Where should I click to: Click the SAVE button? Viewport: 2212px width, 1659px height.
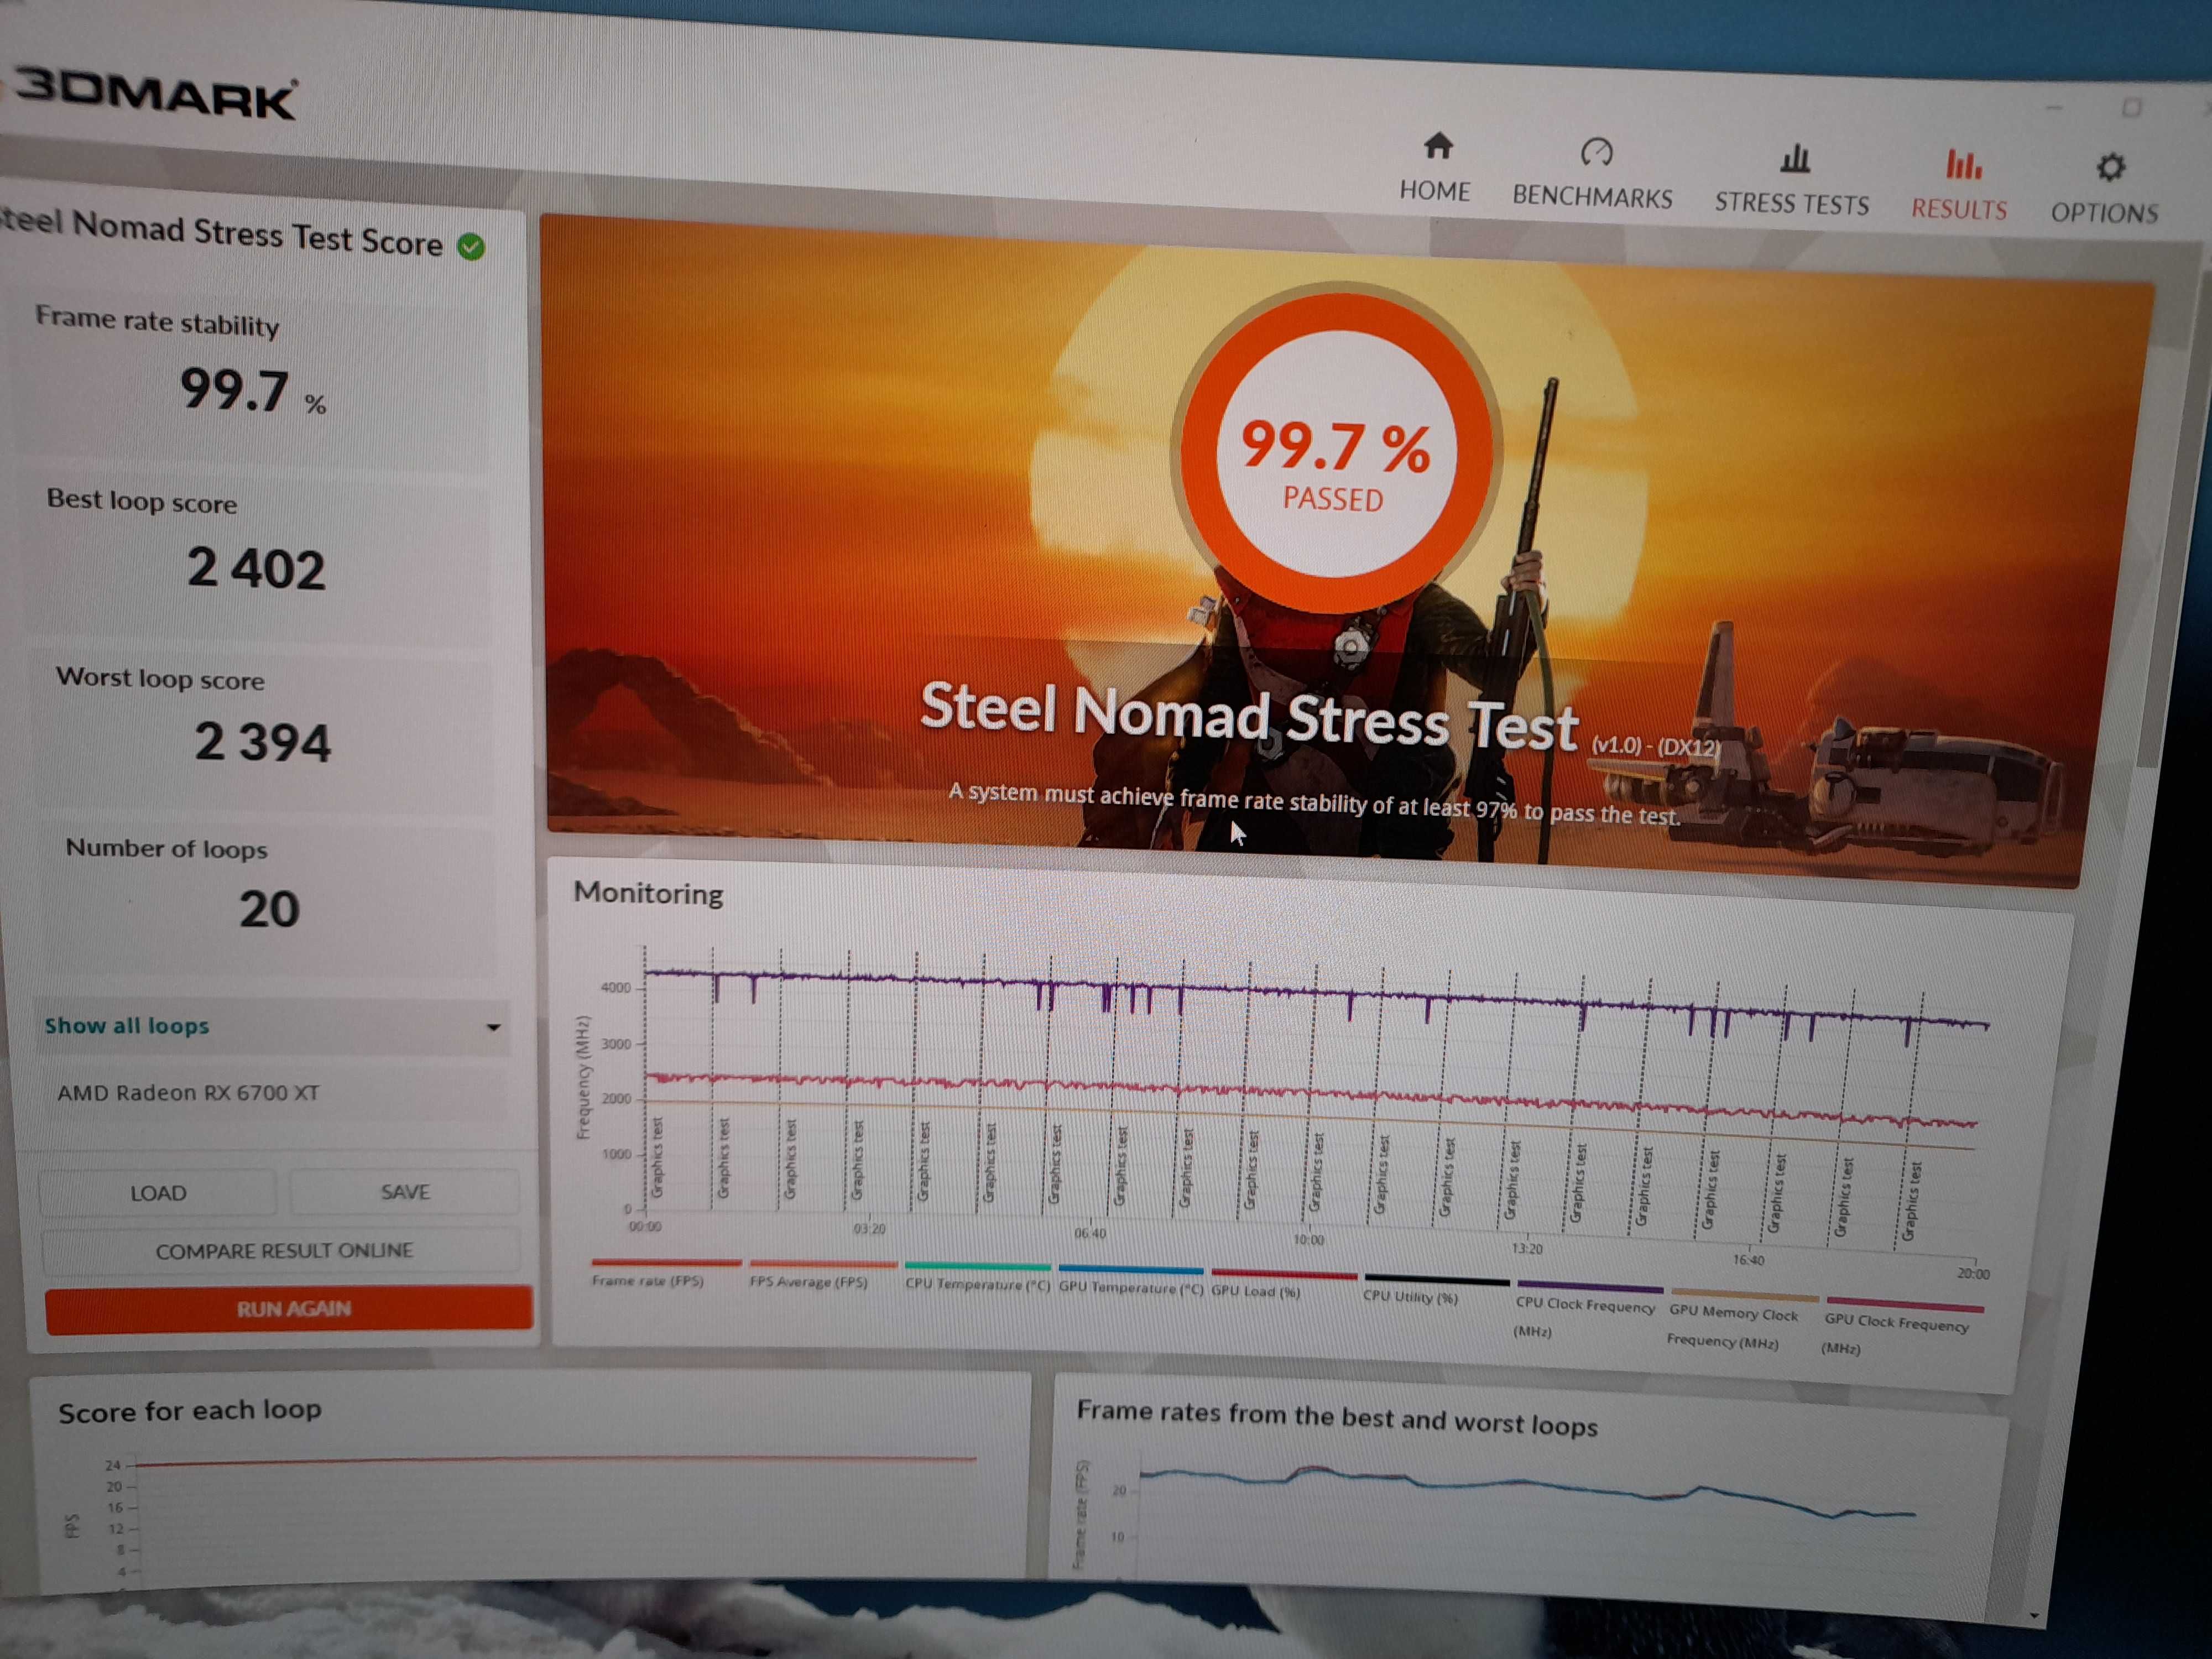point(405,1192)
